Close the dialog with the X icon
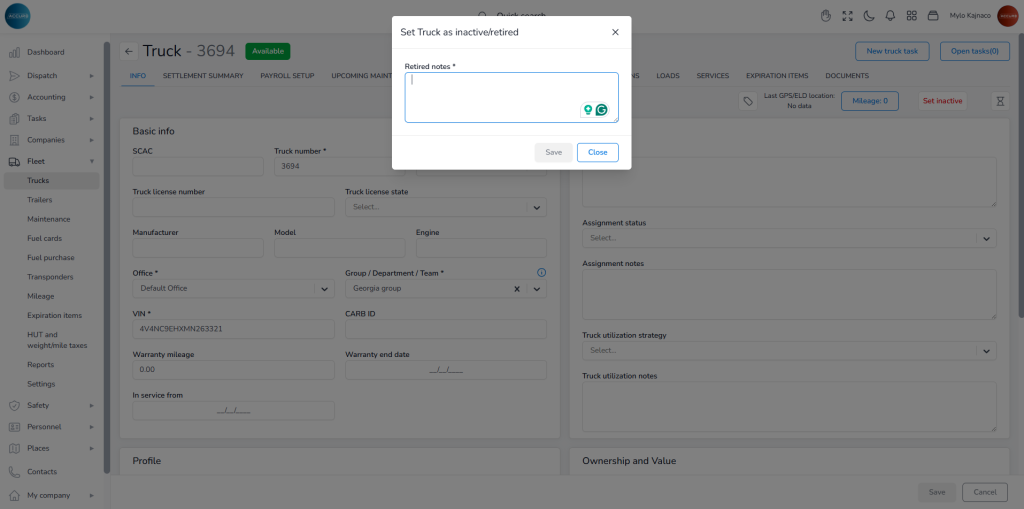The height and width of the screenshot is (509, 1024). click(x=615, y=32)
